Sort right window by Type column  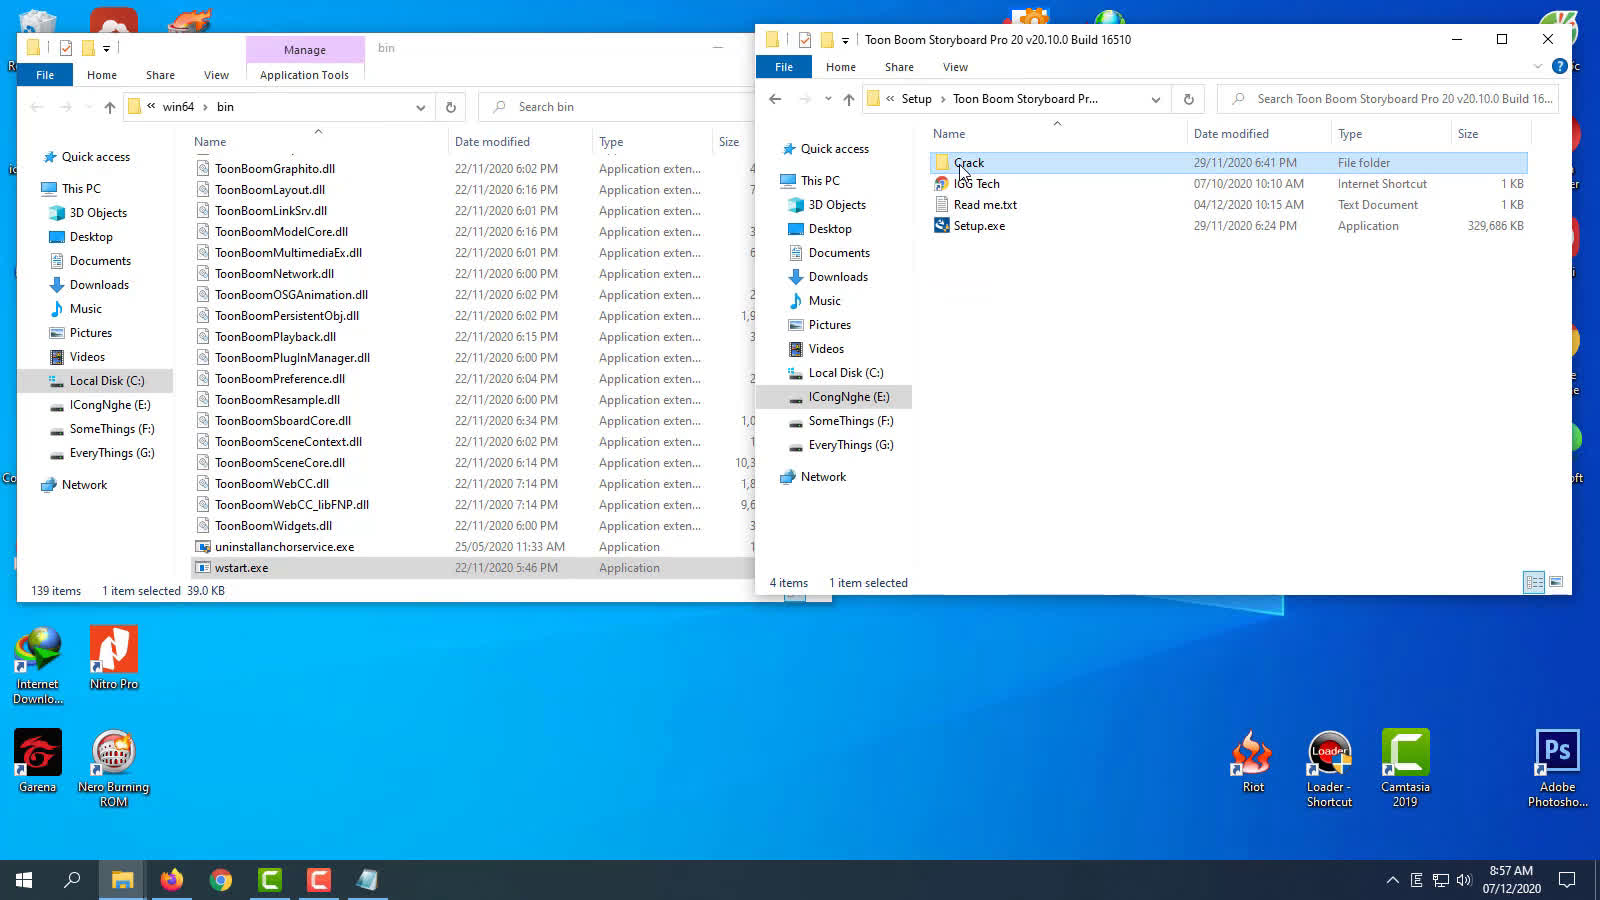1350,134
